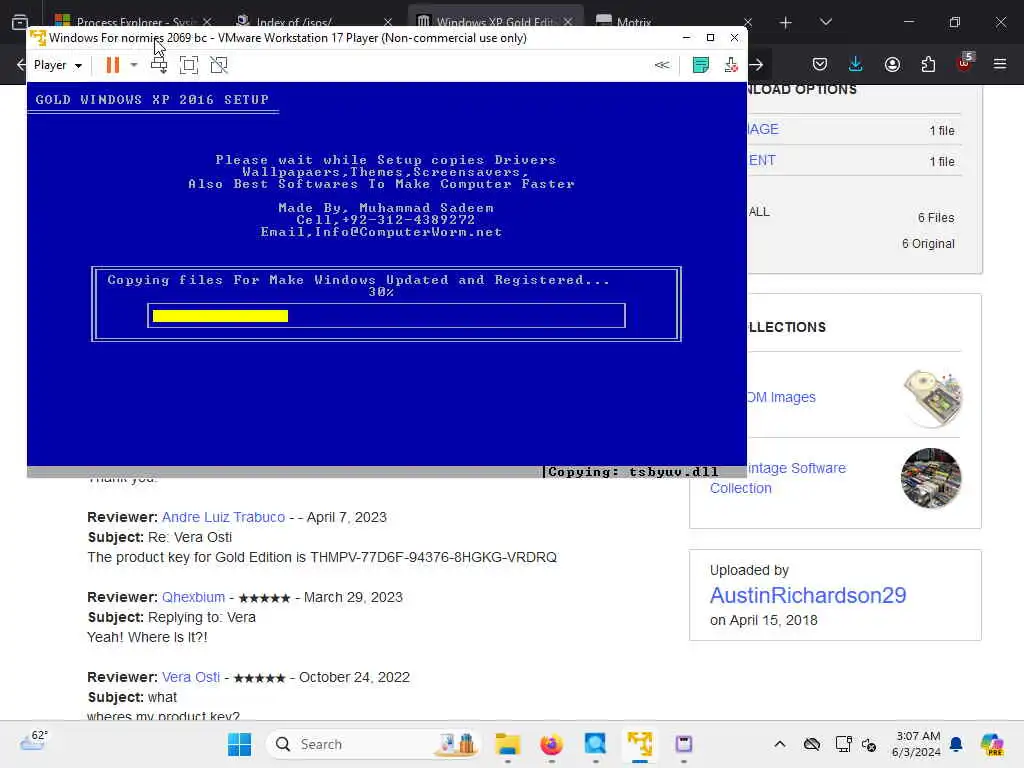This screenshot has height=768, width=1024.
Task: Click the Vera Osti review five-star rating
Action: [259, 678]
